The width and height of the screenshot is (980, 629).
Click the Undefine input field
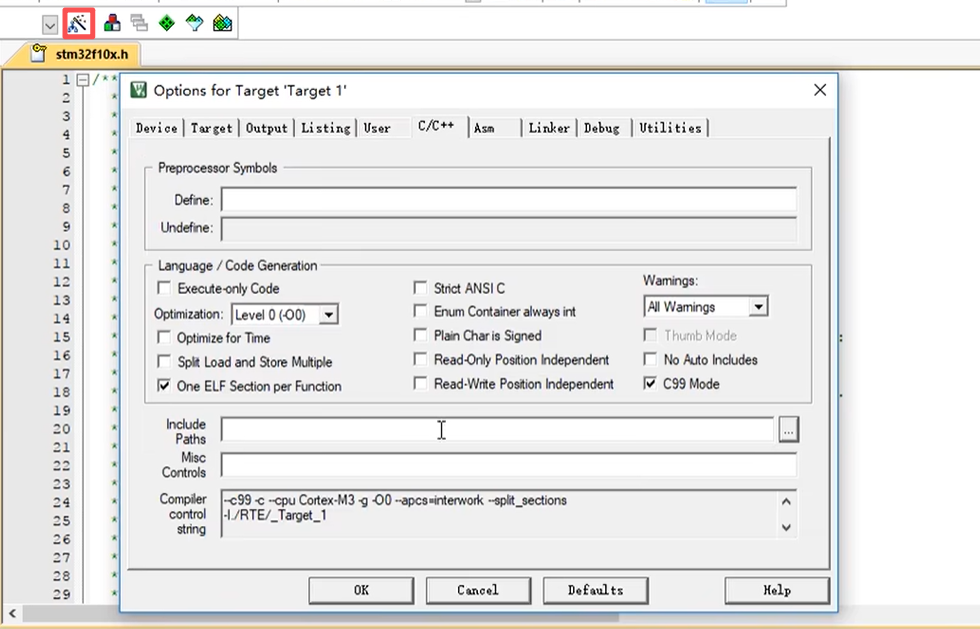pos(509,228)
